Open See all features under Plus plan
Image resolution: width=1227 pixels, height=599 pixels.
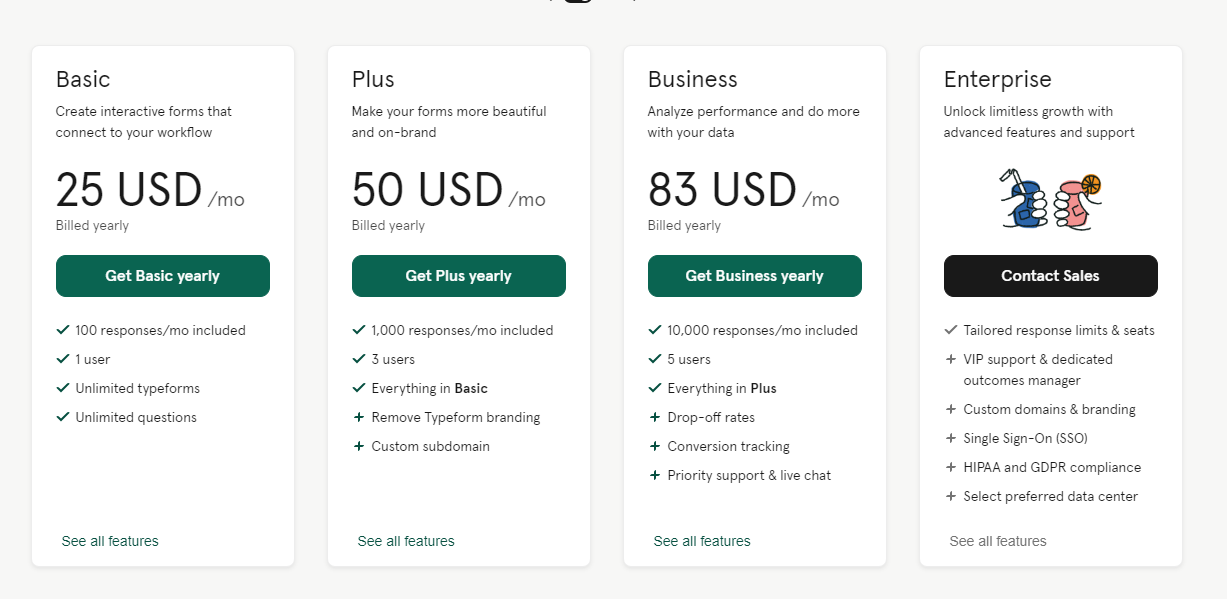tap(406, 541)
